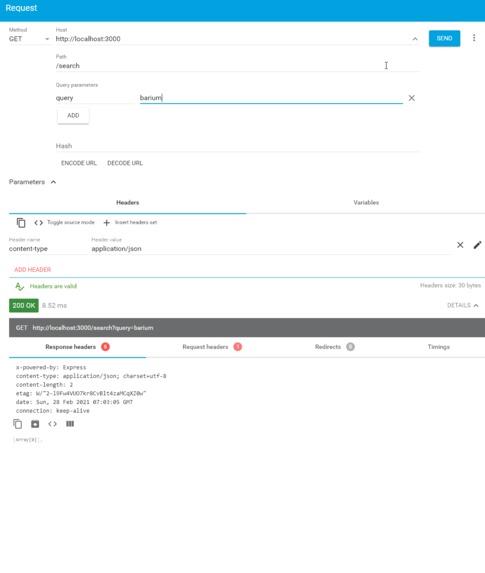
Task: Switch to the Variables tab
Action: click(366, 202)
